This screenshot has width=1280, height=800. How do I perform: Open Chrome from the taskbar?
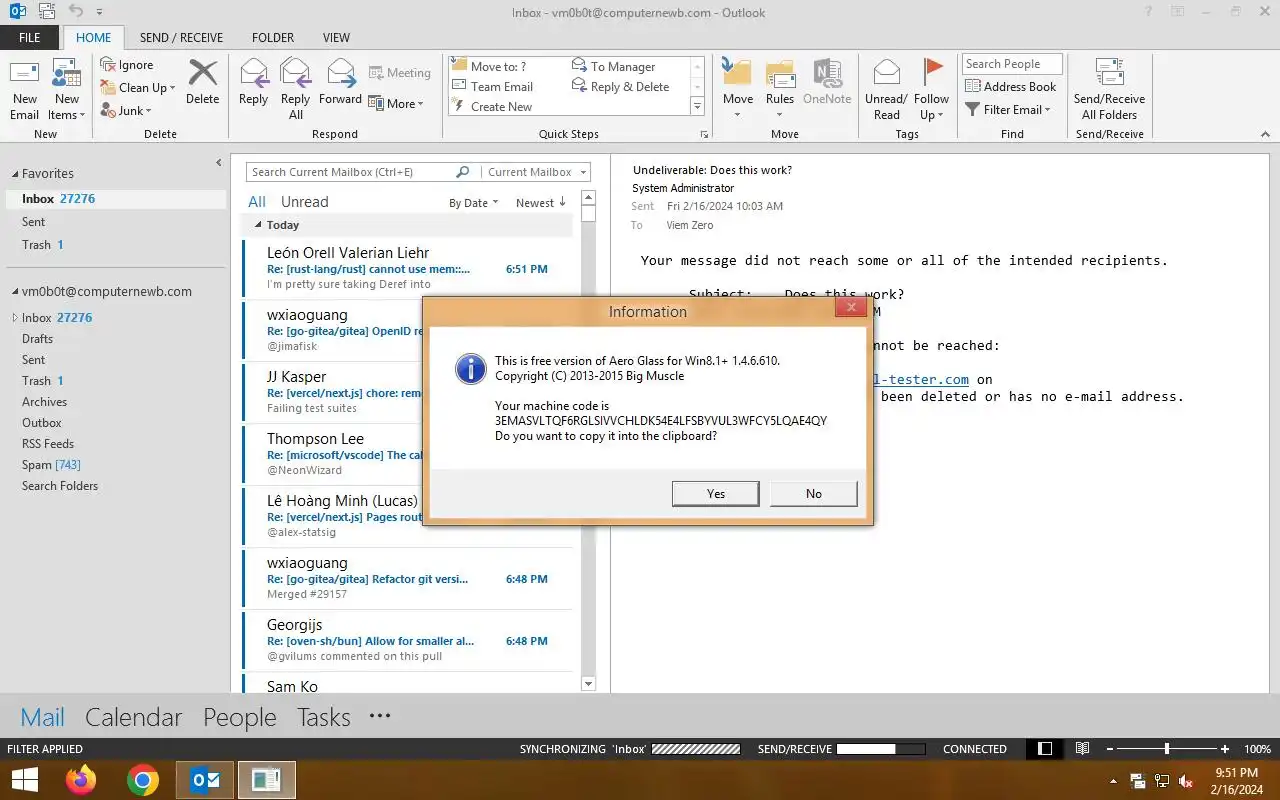click(x=143, y=780)
